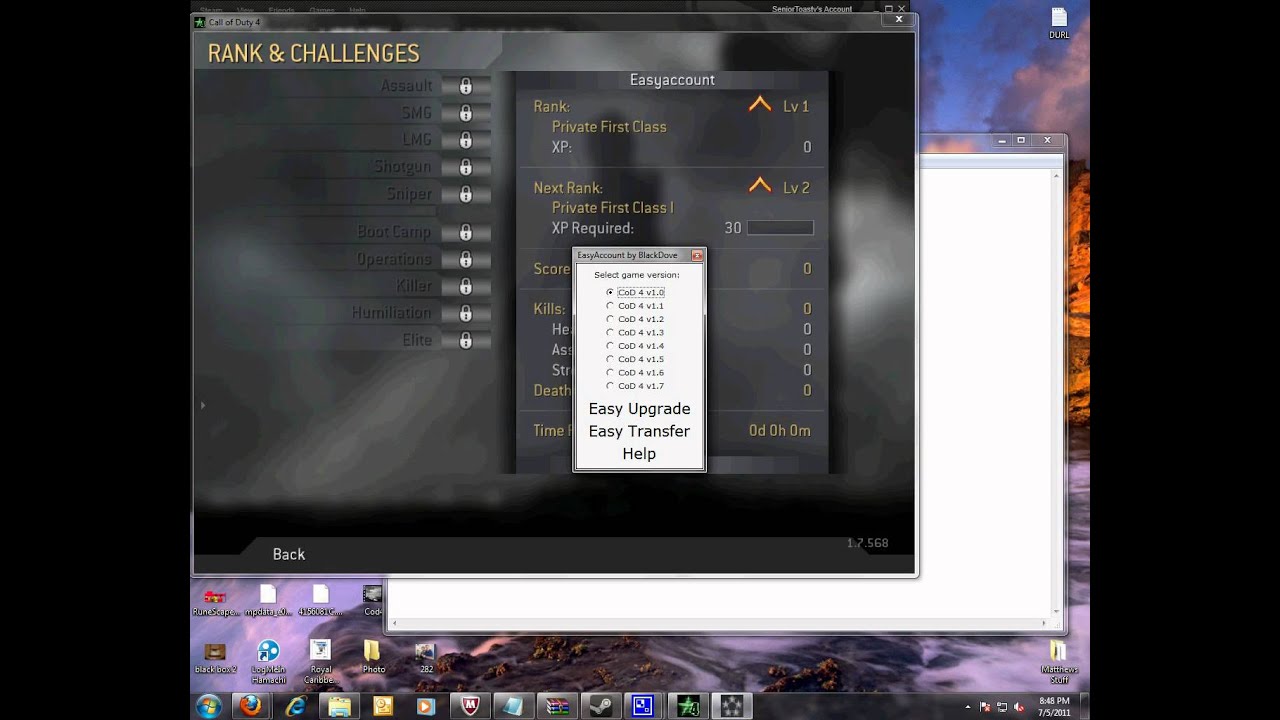The image size is (1280, 720).
Task: Launch Internet Explorer from the taskbar
Action: 295,706
